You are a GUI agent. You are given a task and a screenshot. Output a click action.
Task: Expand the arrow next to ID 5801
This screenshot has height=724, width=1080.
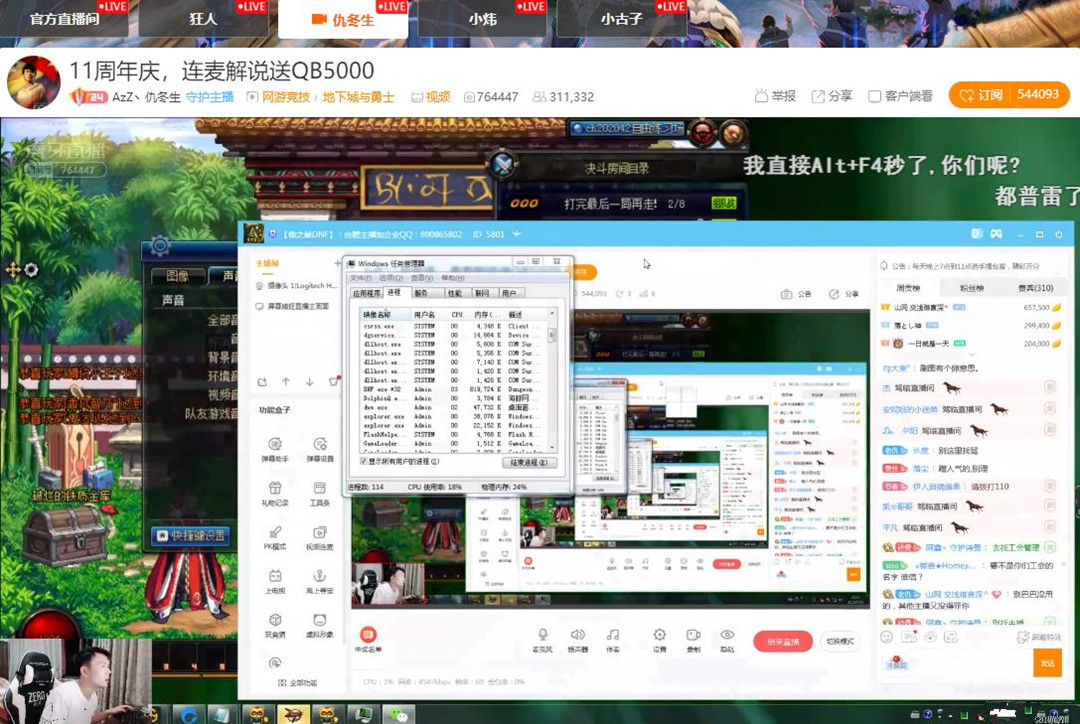[516, 234]
